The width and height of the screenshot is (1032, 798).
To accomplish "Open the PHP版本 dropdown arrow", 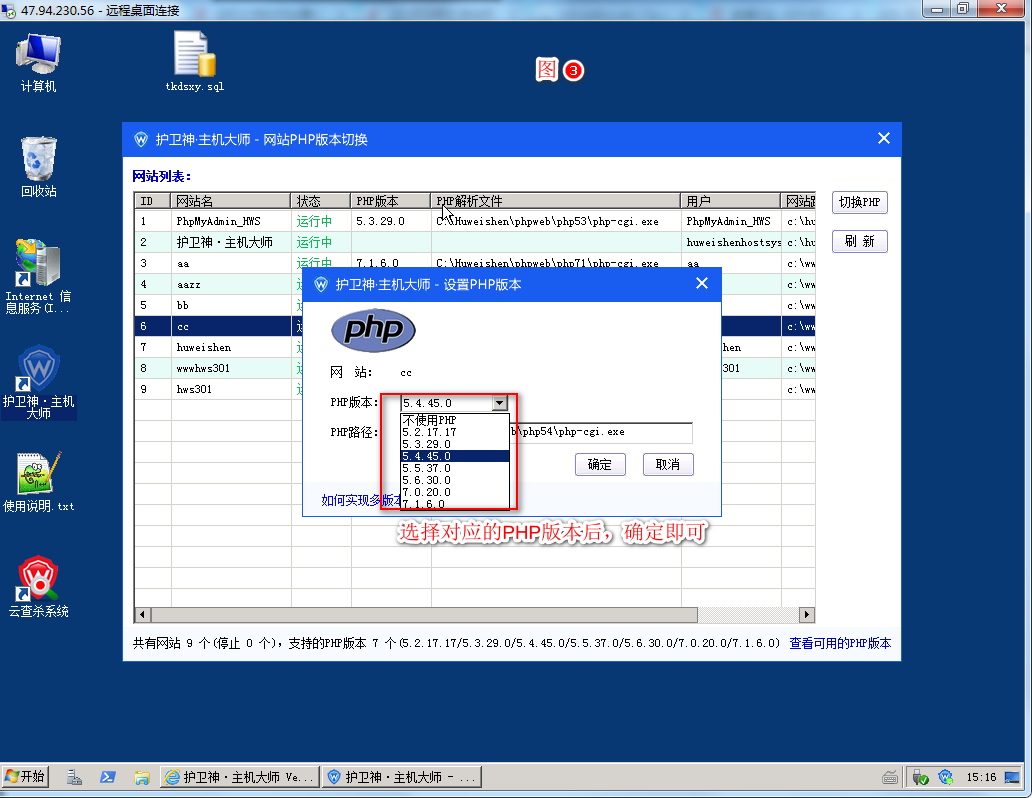I will point(499,403).
